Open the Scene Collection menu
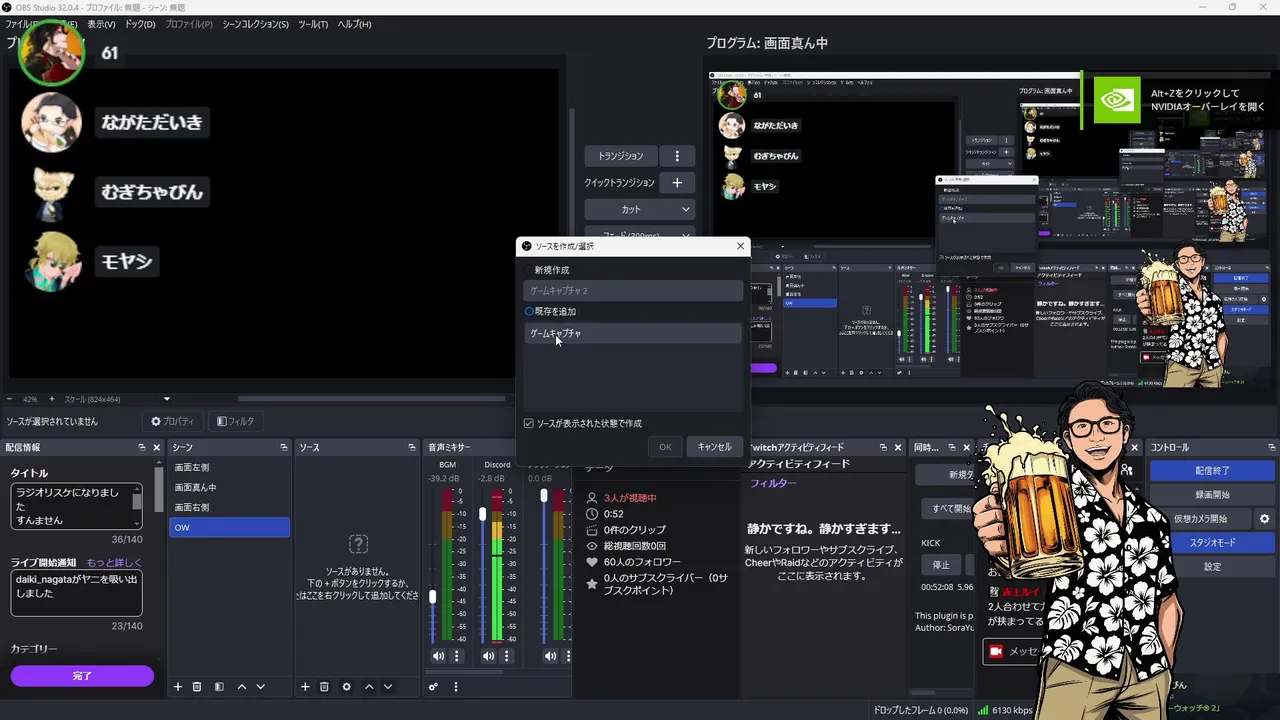Image resolution: width=1280 pixels, height=720 pixels. pos(255,24)
